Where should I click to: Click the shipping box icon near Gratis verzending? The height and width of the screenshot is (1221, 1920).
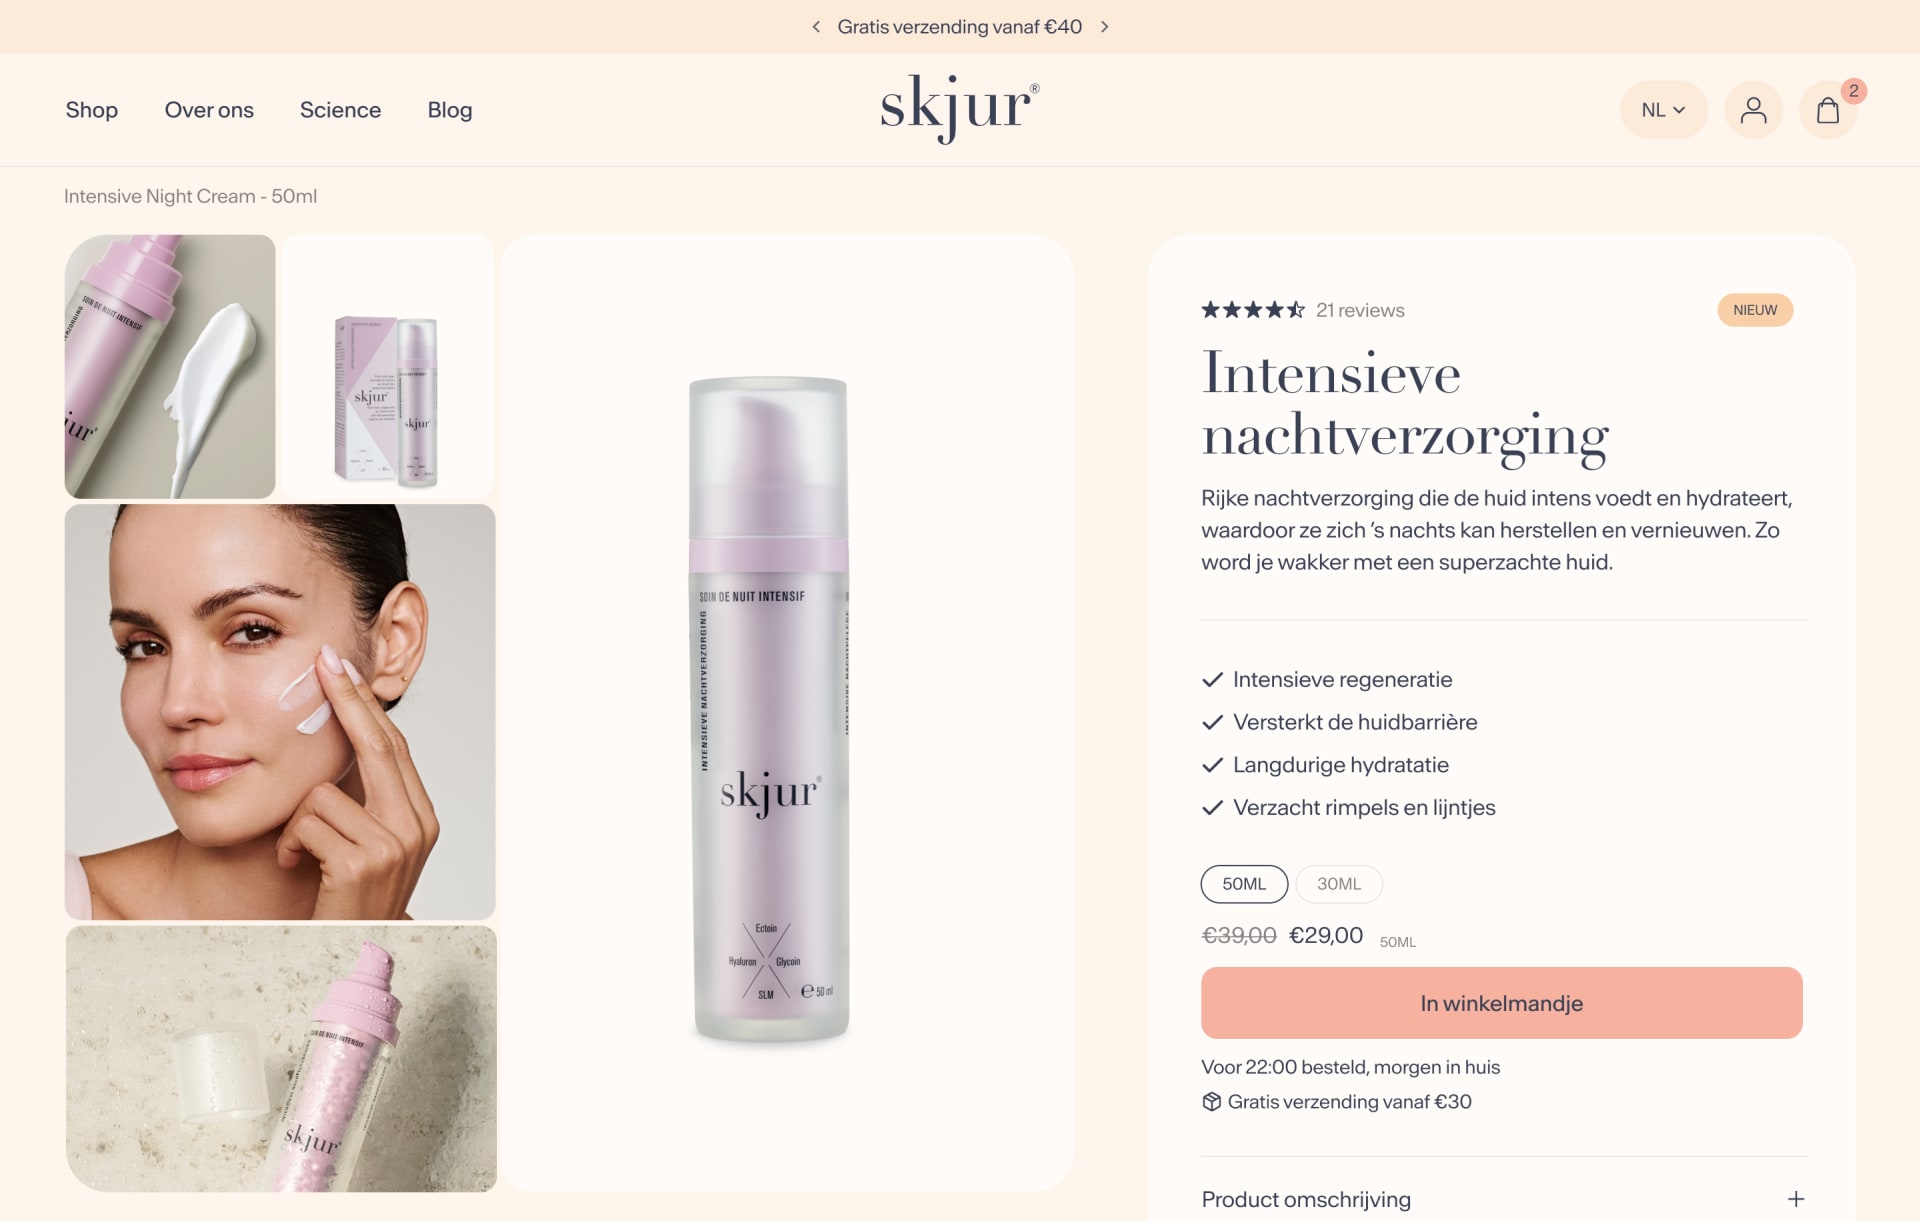click(1212, 1102)
